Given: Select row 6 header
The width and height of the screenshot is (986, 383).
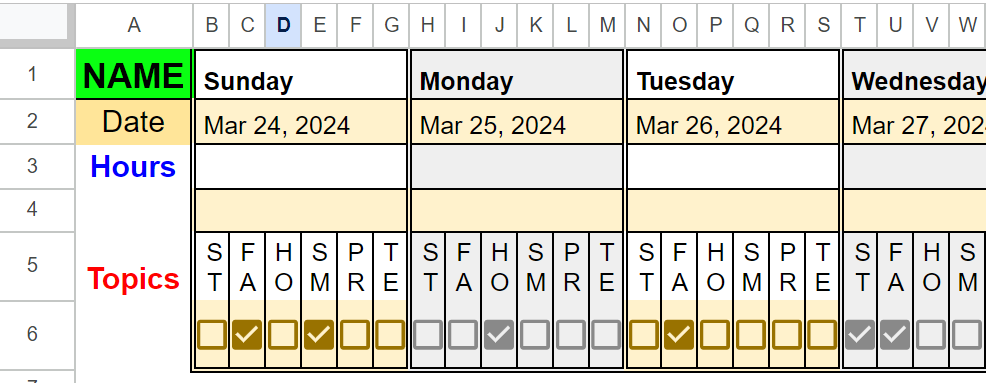Looking at the screenshot, I should point(33,335).
